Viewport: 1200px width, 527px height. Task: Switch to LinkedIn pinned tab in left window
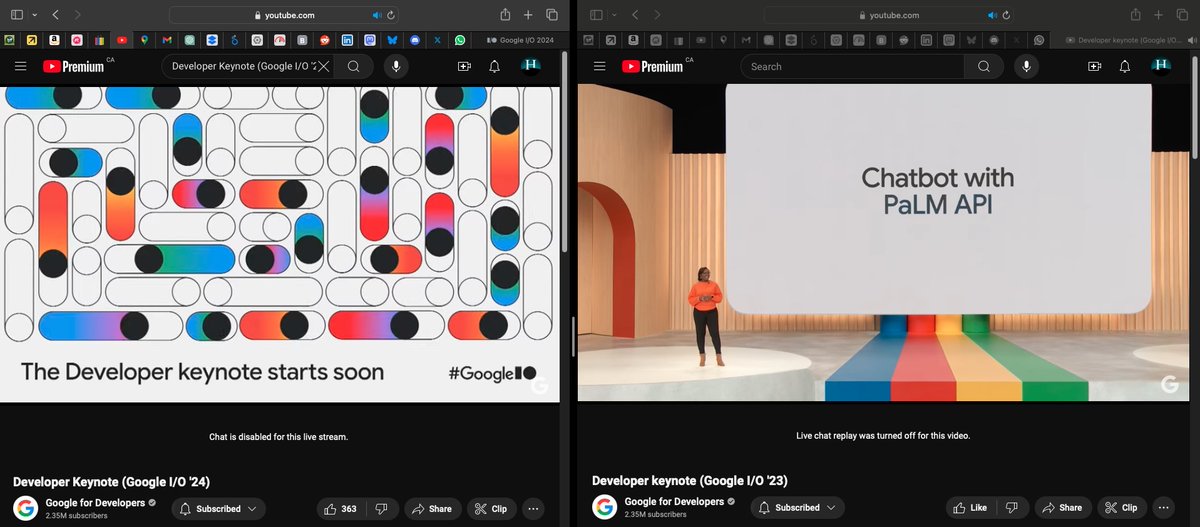(x=347, y=40)
